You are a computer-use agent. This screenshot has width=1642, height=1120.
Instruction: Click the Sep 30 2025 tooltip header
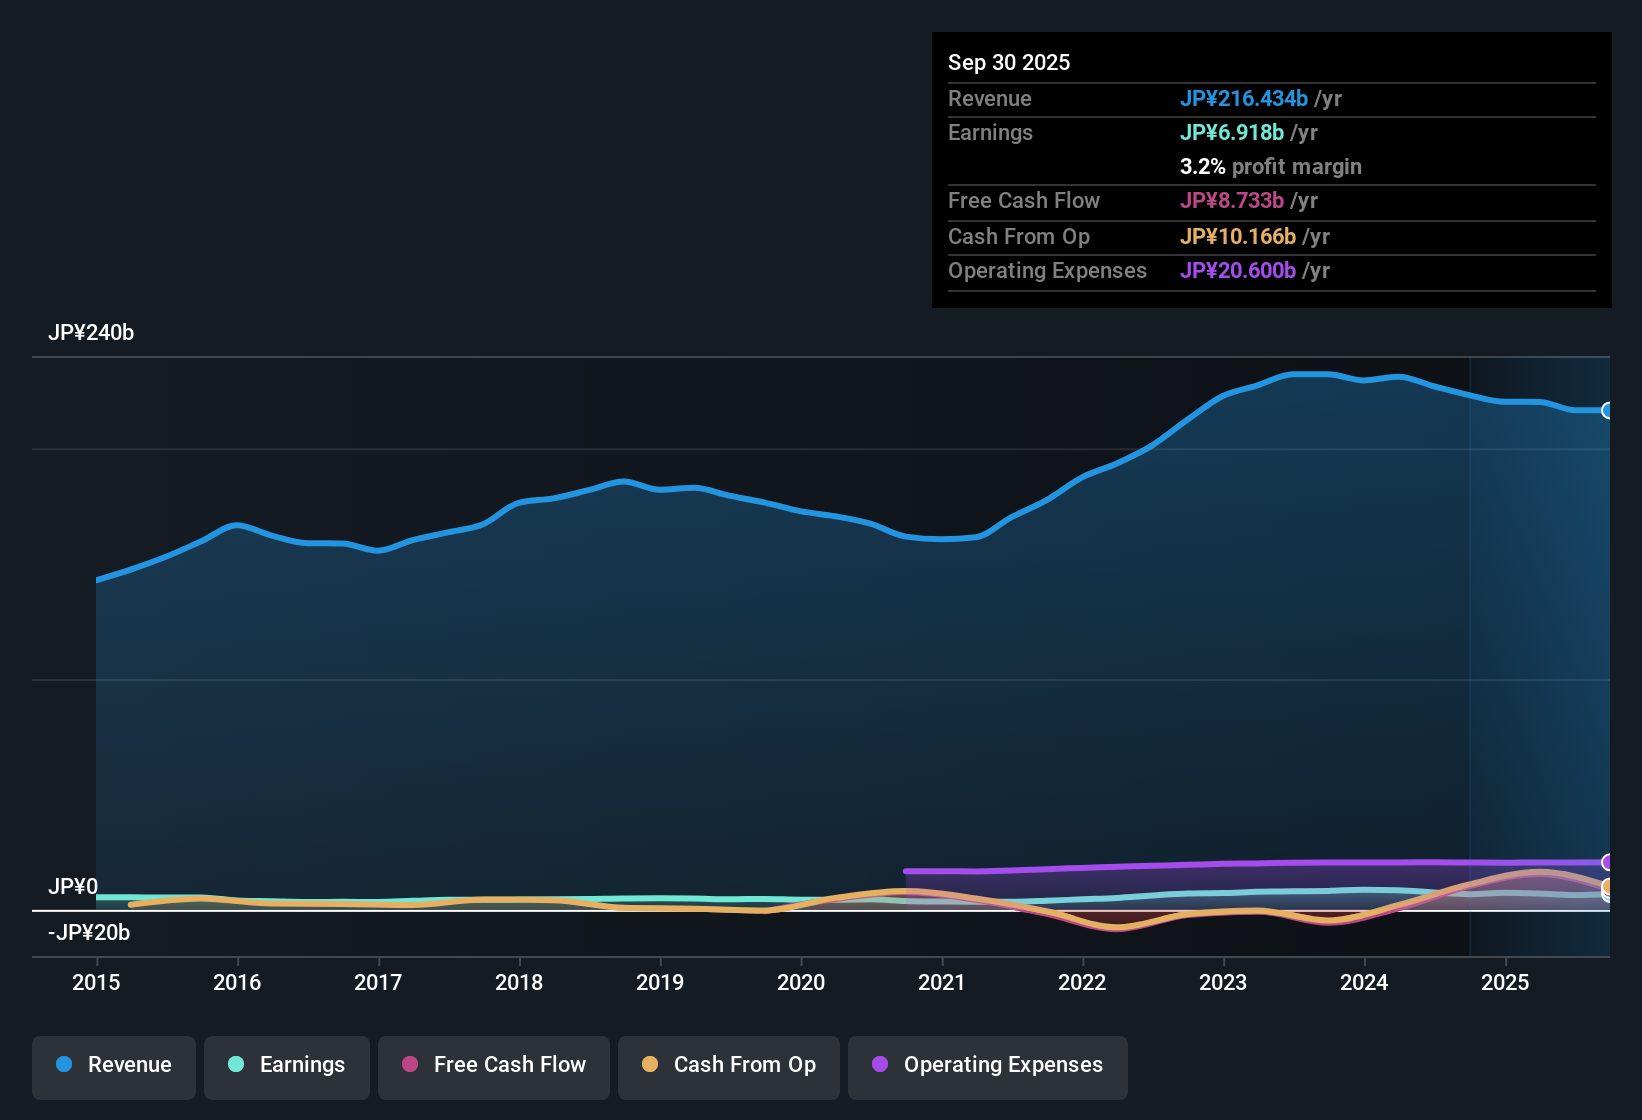click(x=1009, y=62)
